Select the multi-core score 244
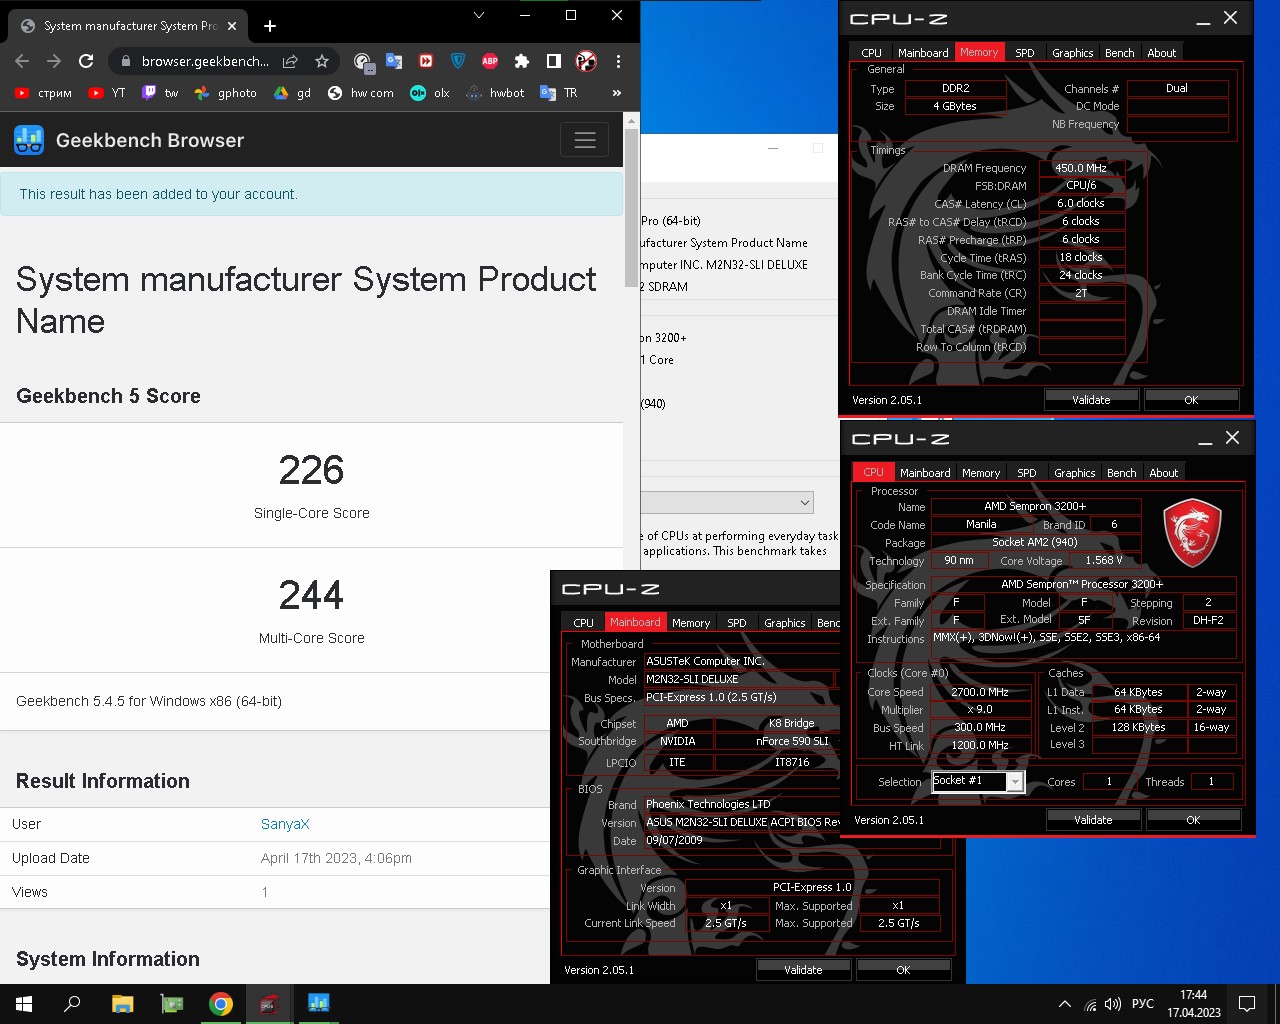The image size is (1280, 1024). coord(311,595)
